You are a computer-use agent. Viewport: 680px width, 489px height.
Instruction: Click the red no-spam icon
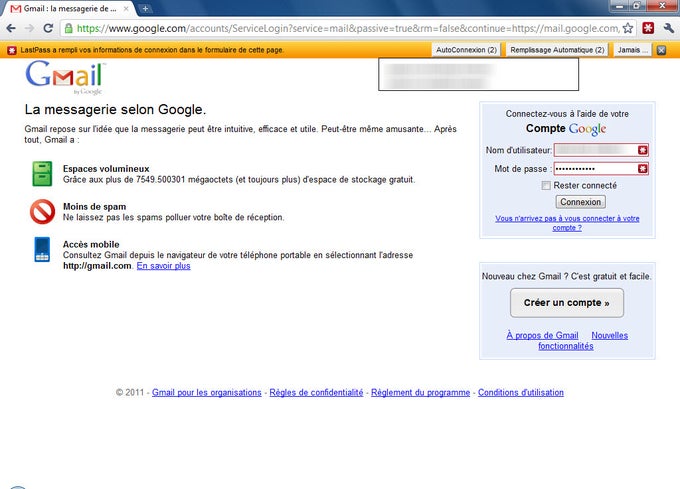pyautogui.click(x=42, y=212)
